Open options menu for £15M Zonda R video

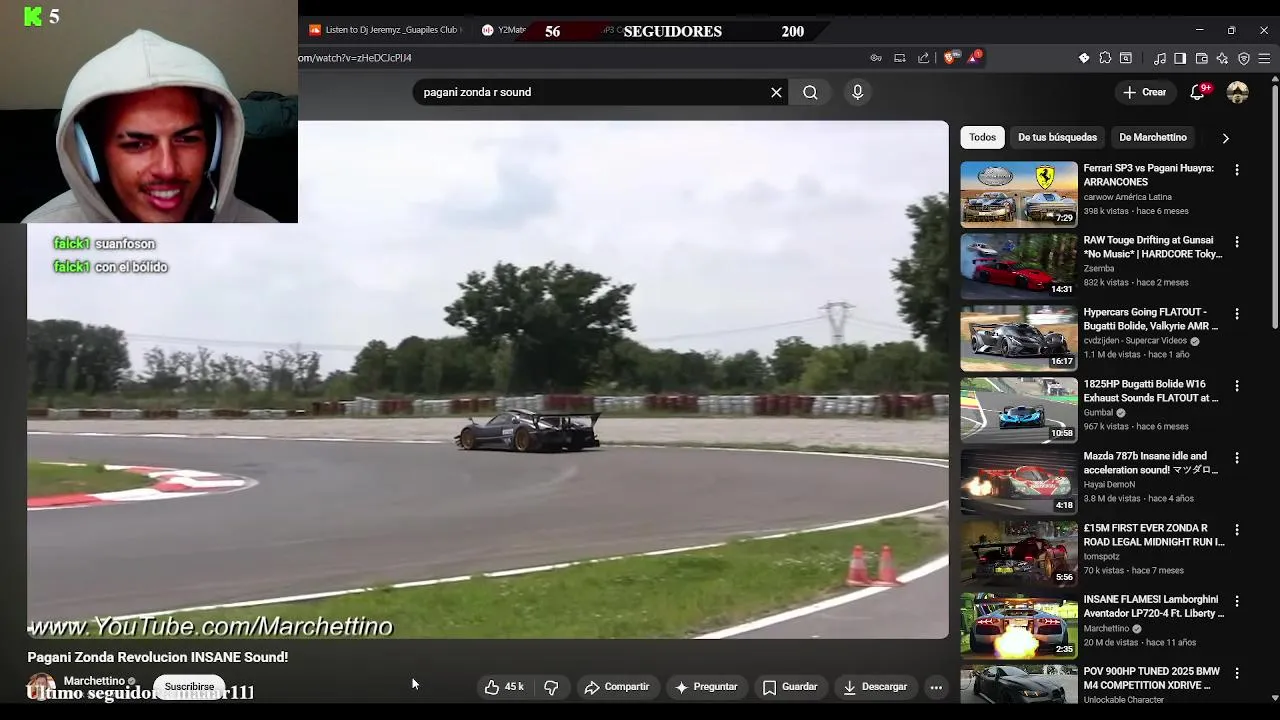1237,530
